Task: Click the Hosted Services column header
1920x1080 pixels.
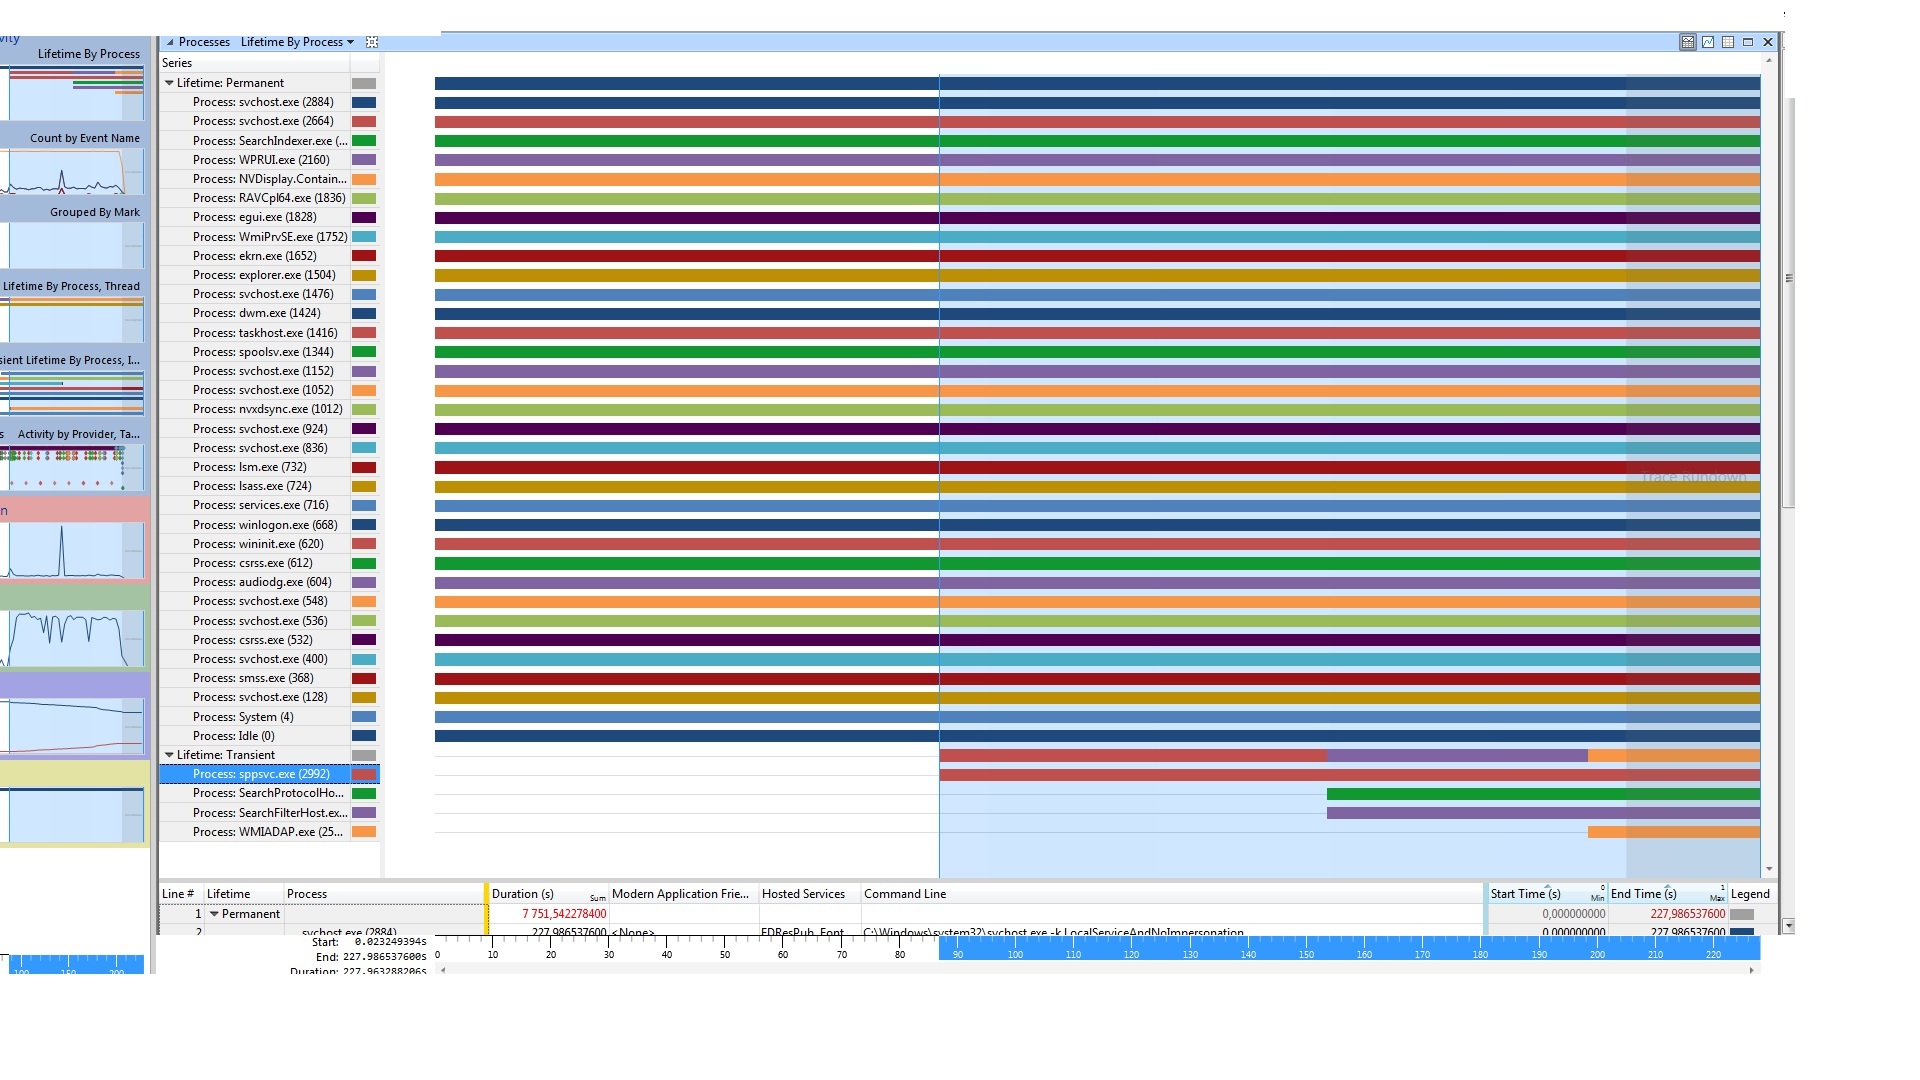Action: pyautogui.click(x=803, y=894)
